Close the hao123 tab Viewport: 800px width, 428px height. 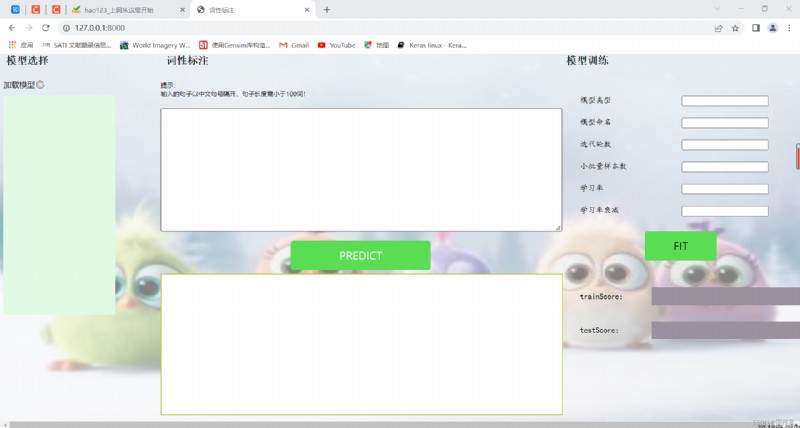pyautogui.click(x=182, y=10)
